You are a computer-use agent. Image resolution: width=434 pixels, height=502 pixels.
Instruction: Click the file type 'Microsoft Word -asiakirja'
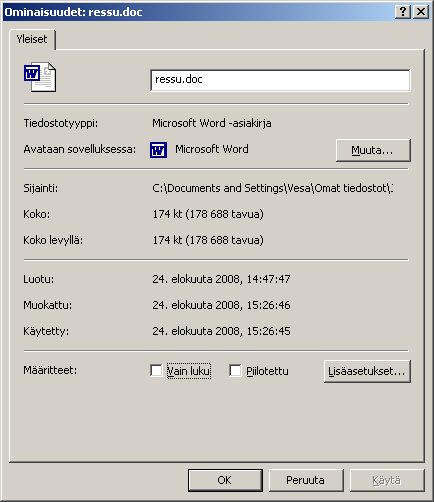(x=212, y=123)
